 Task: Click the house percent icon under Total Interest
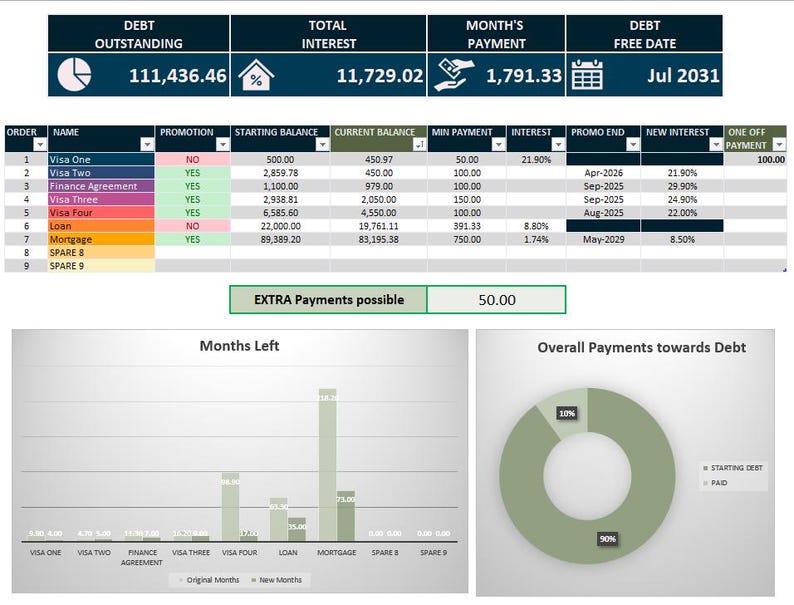pyautogui.click(x=256, y=75)
